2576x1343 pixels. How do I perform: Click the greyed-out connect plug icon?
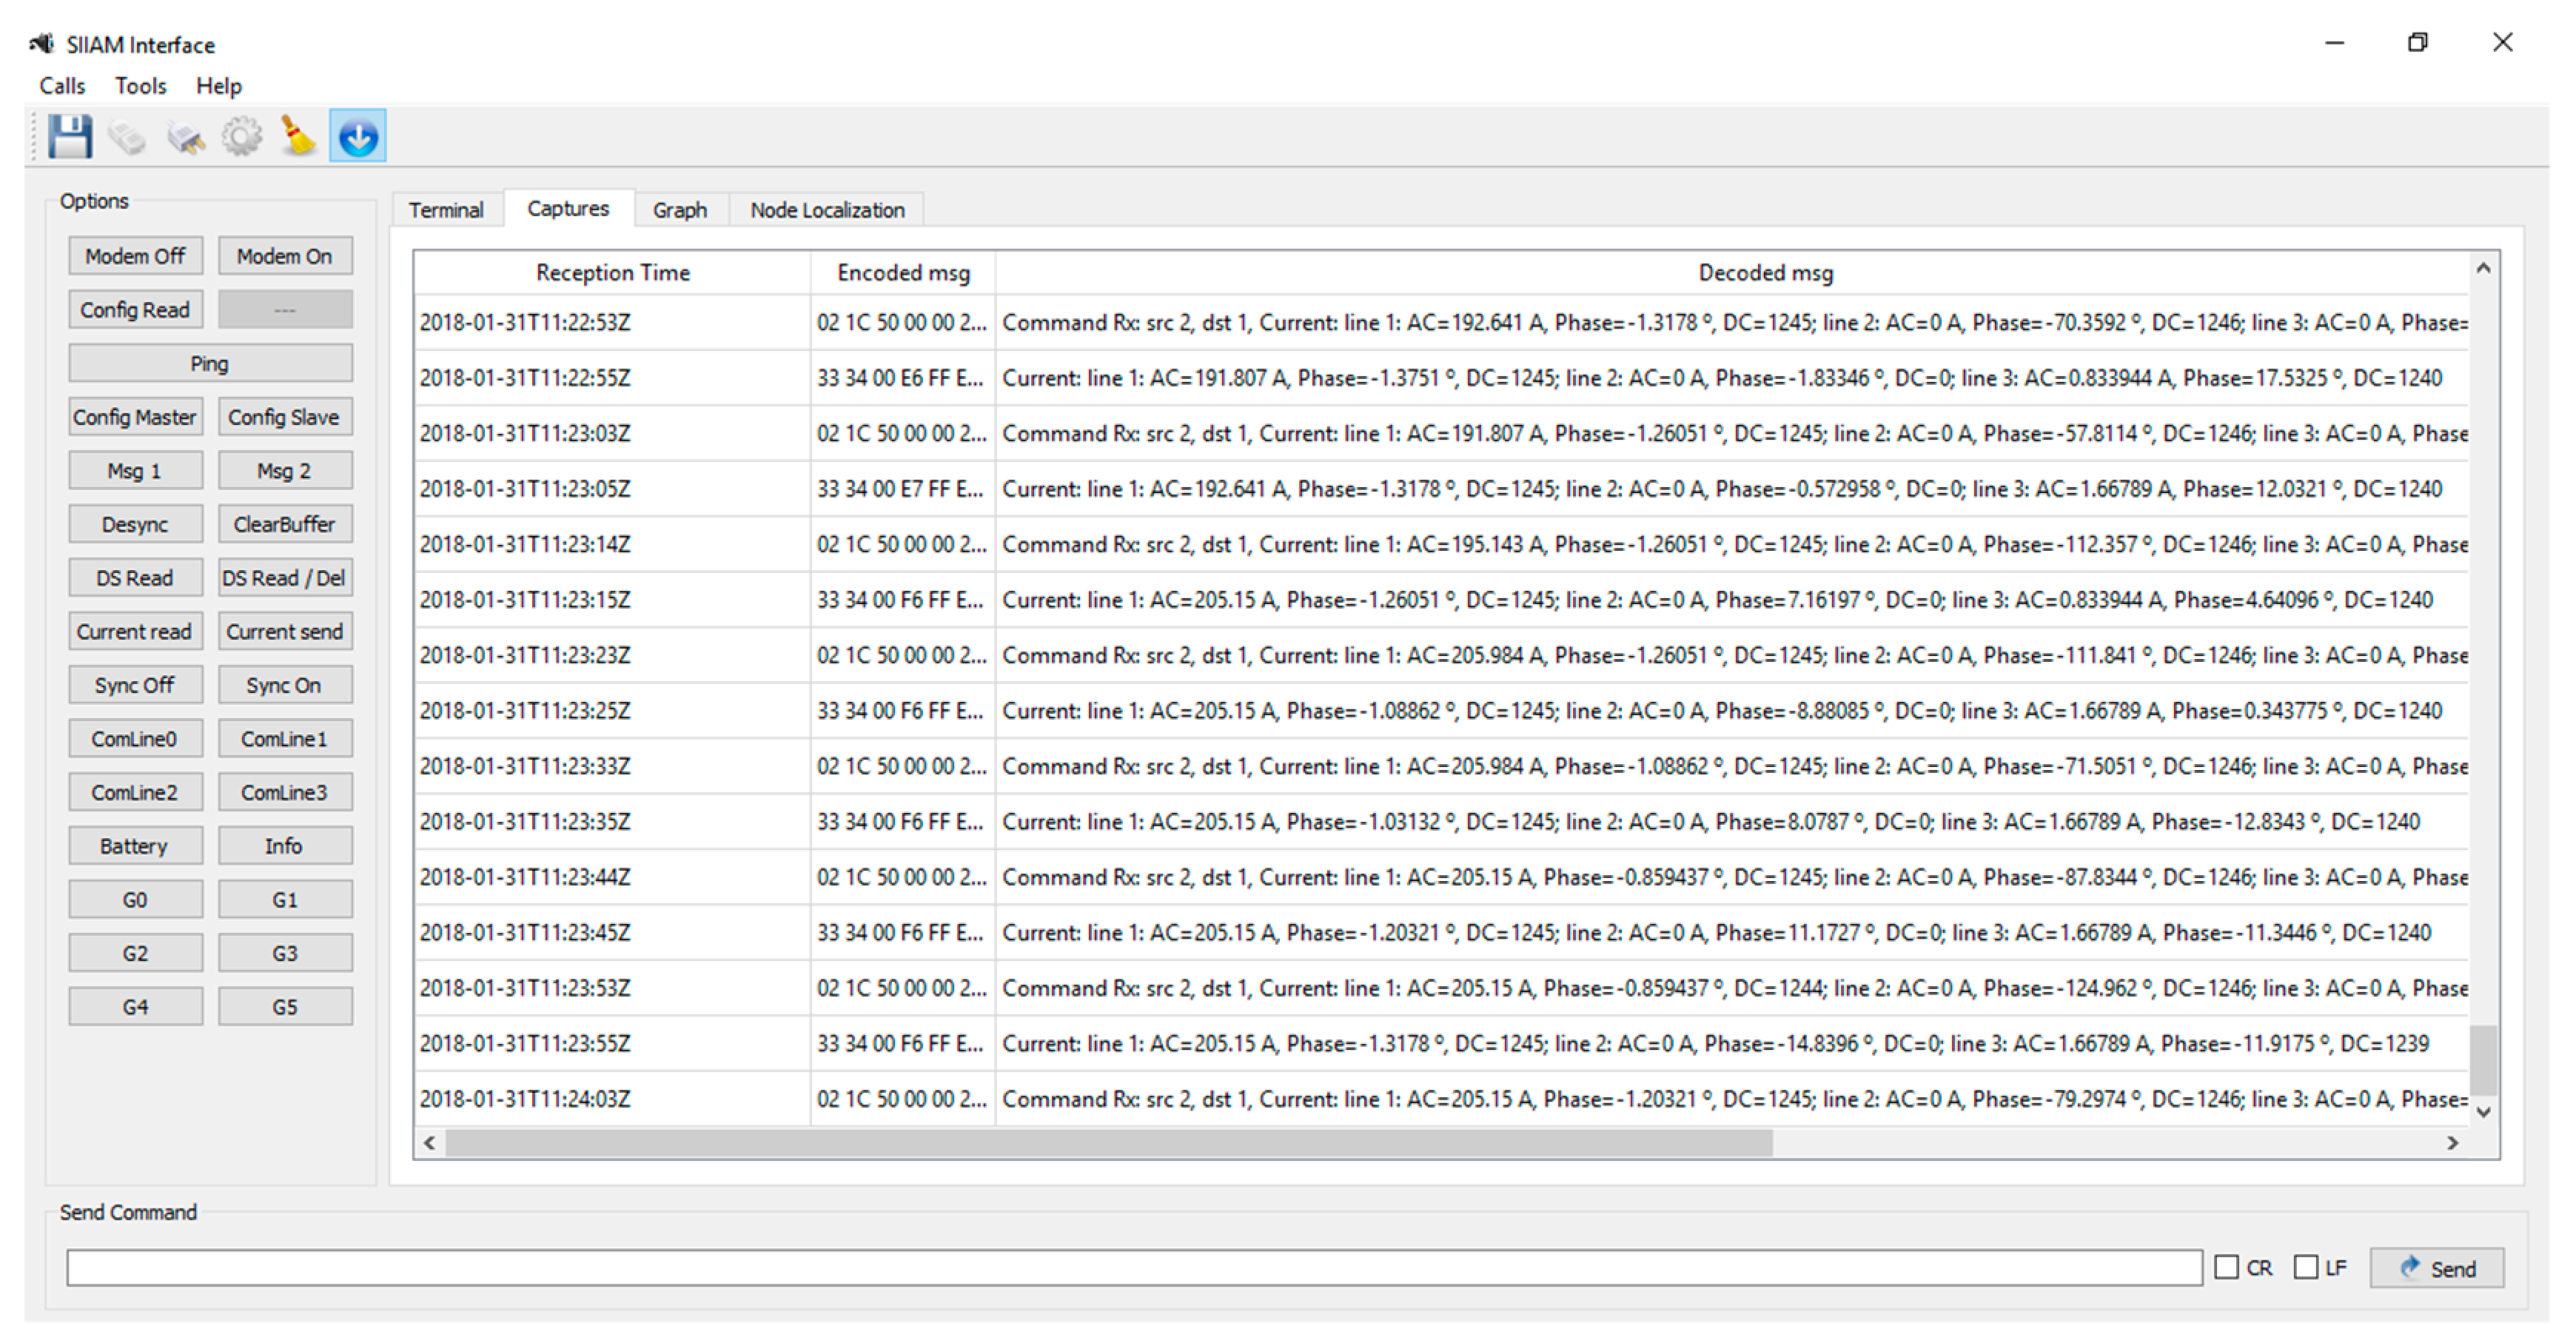click(127, 137)
